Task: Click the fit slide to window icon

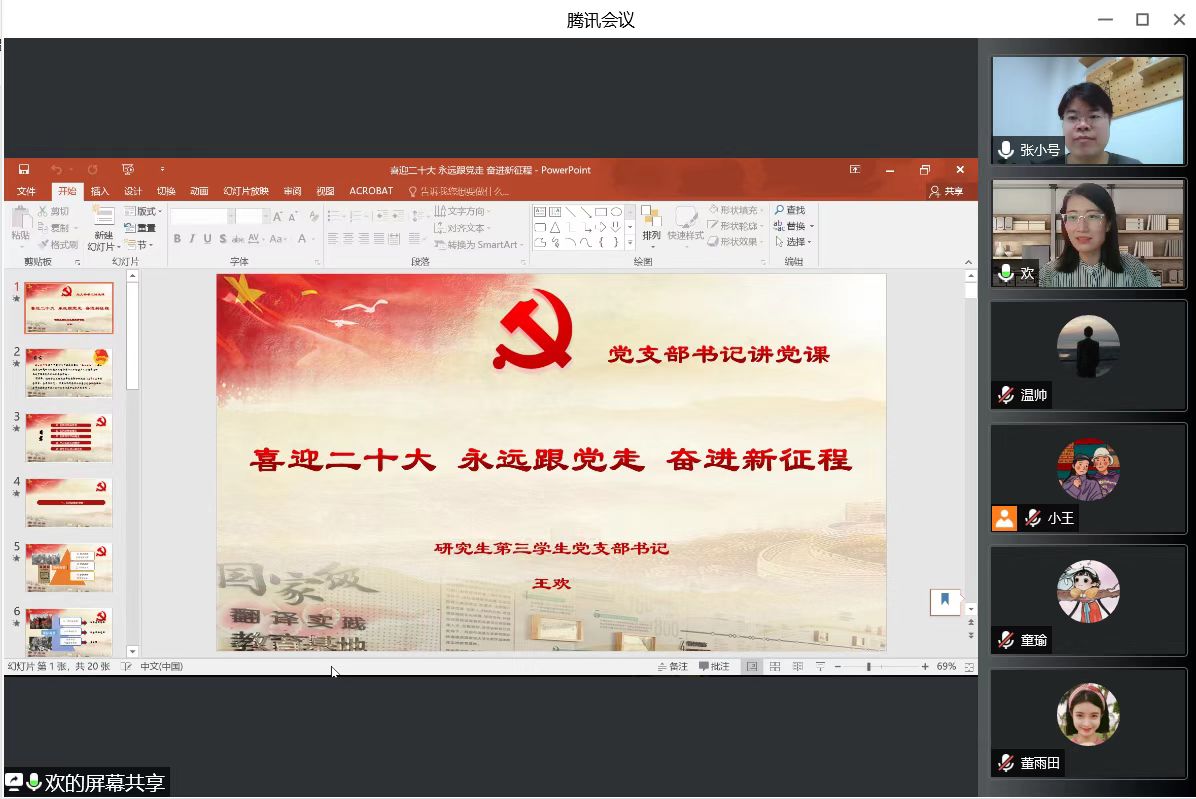Action: (x=969, y=667)
